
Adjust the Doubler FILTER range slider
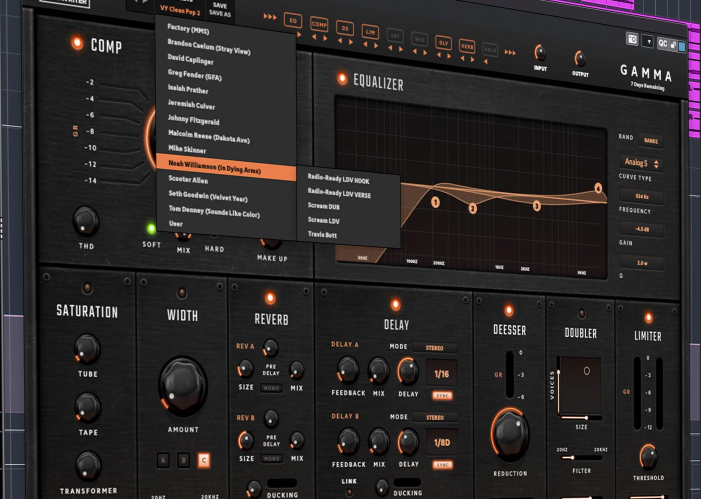pos(581,458)
